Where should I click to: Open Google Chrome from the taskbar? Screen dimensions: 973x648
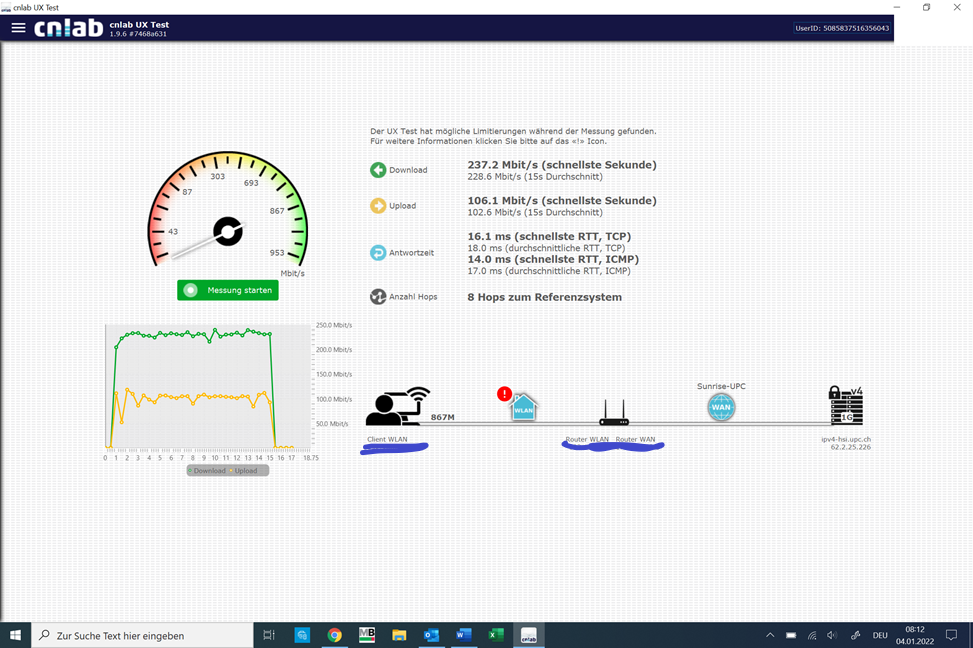[335, 635]
